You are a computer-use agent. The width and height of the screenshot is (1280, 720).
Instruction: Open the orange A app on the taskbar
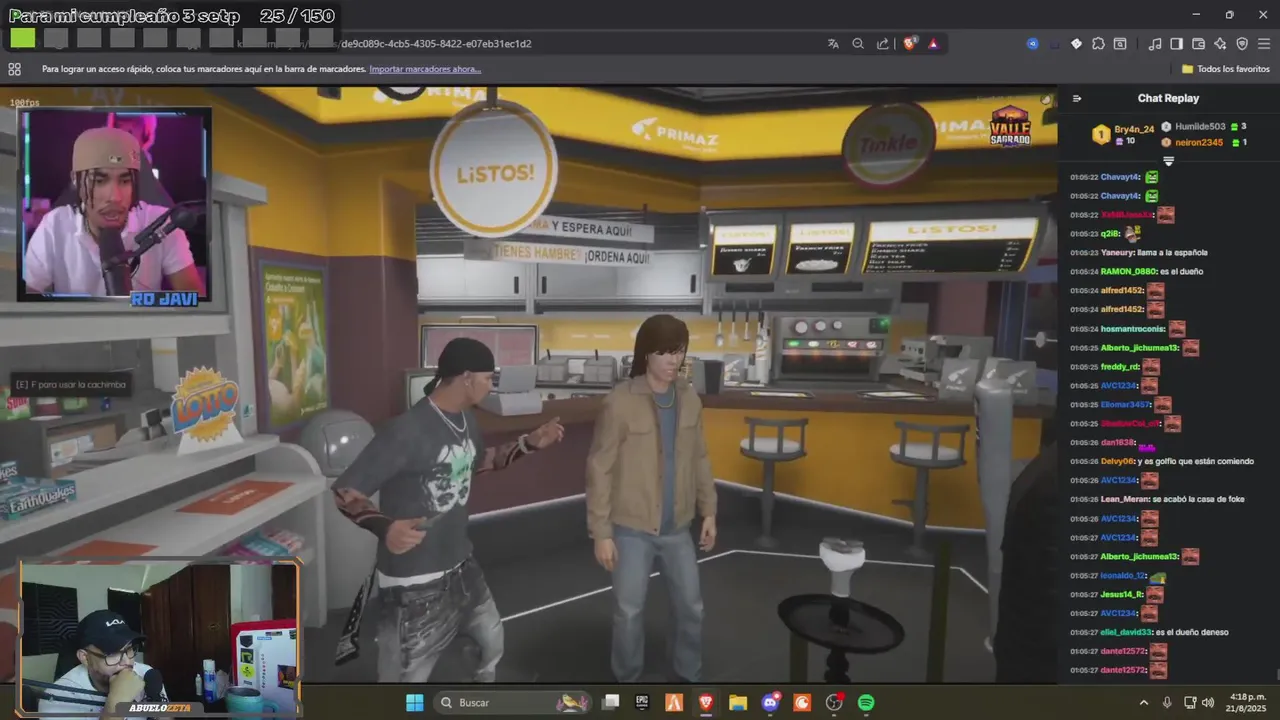click(x=674, y=703)
